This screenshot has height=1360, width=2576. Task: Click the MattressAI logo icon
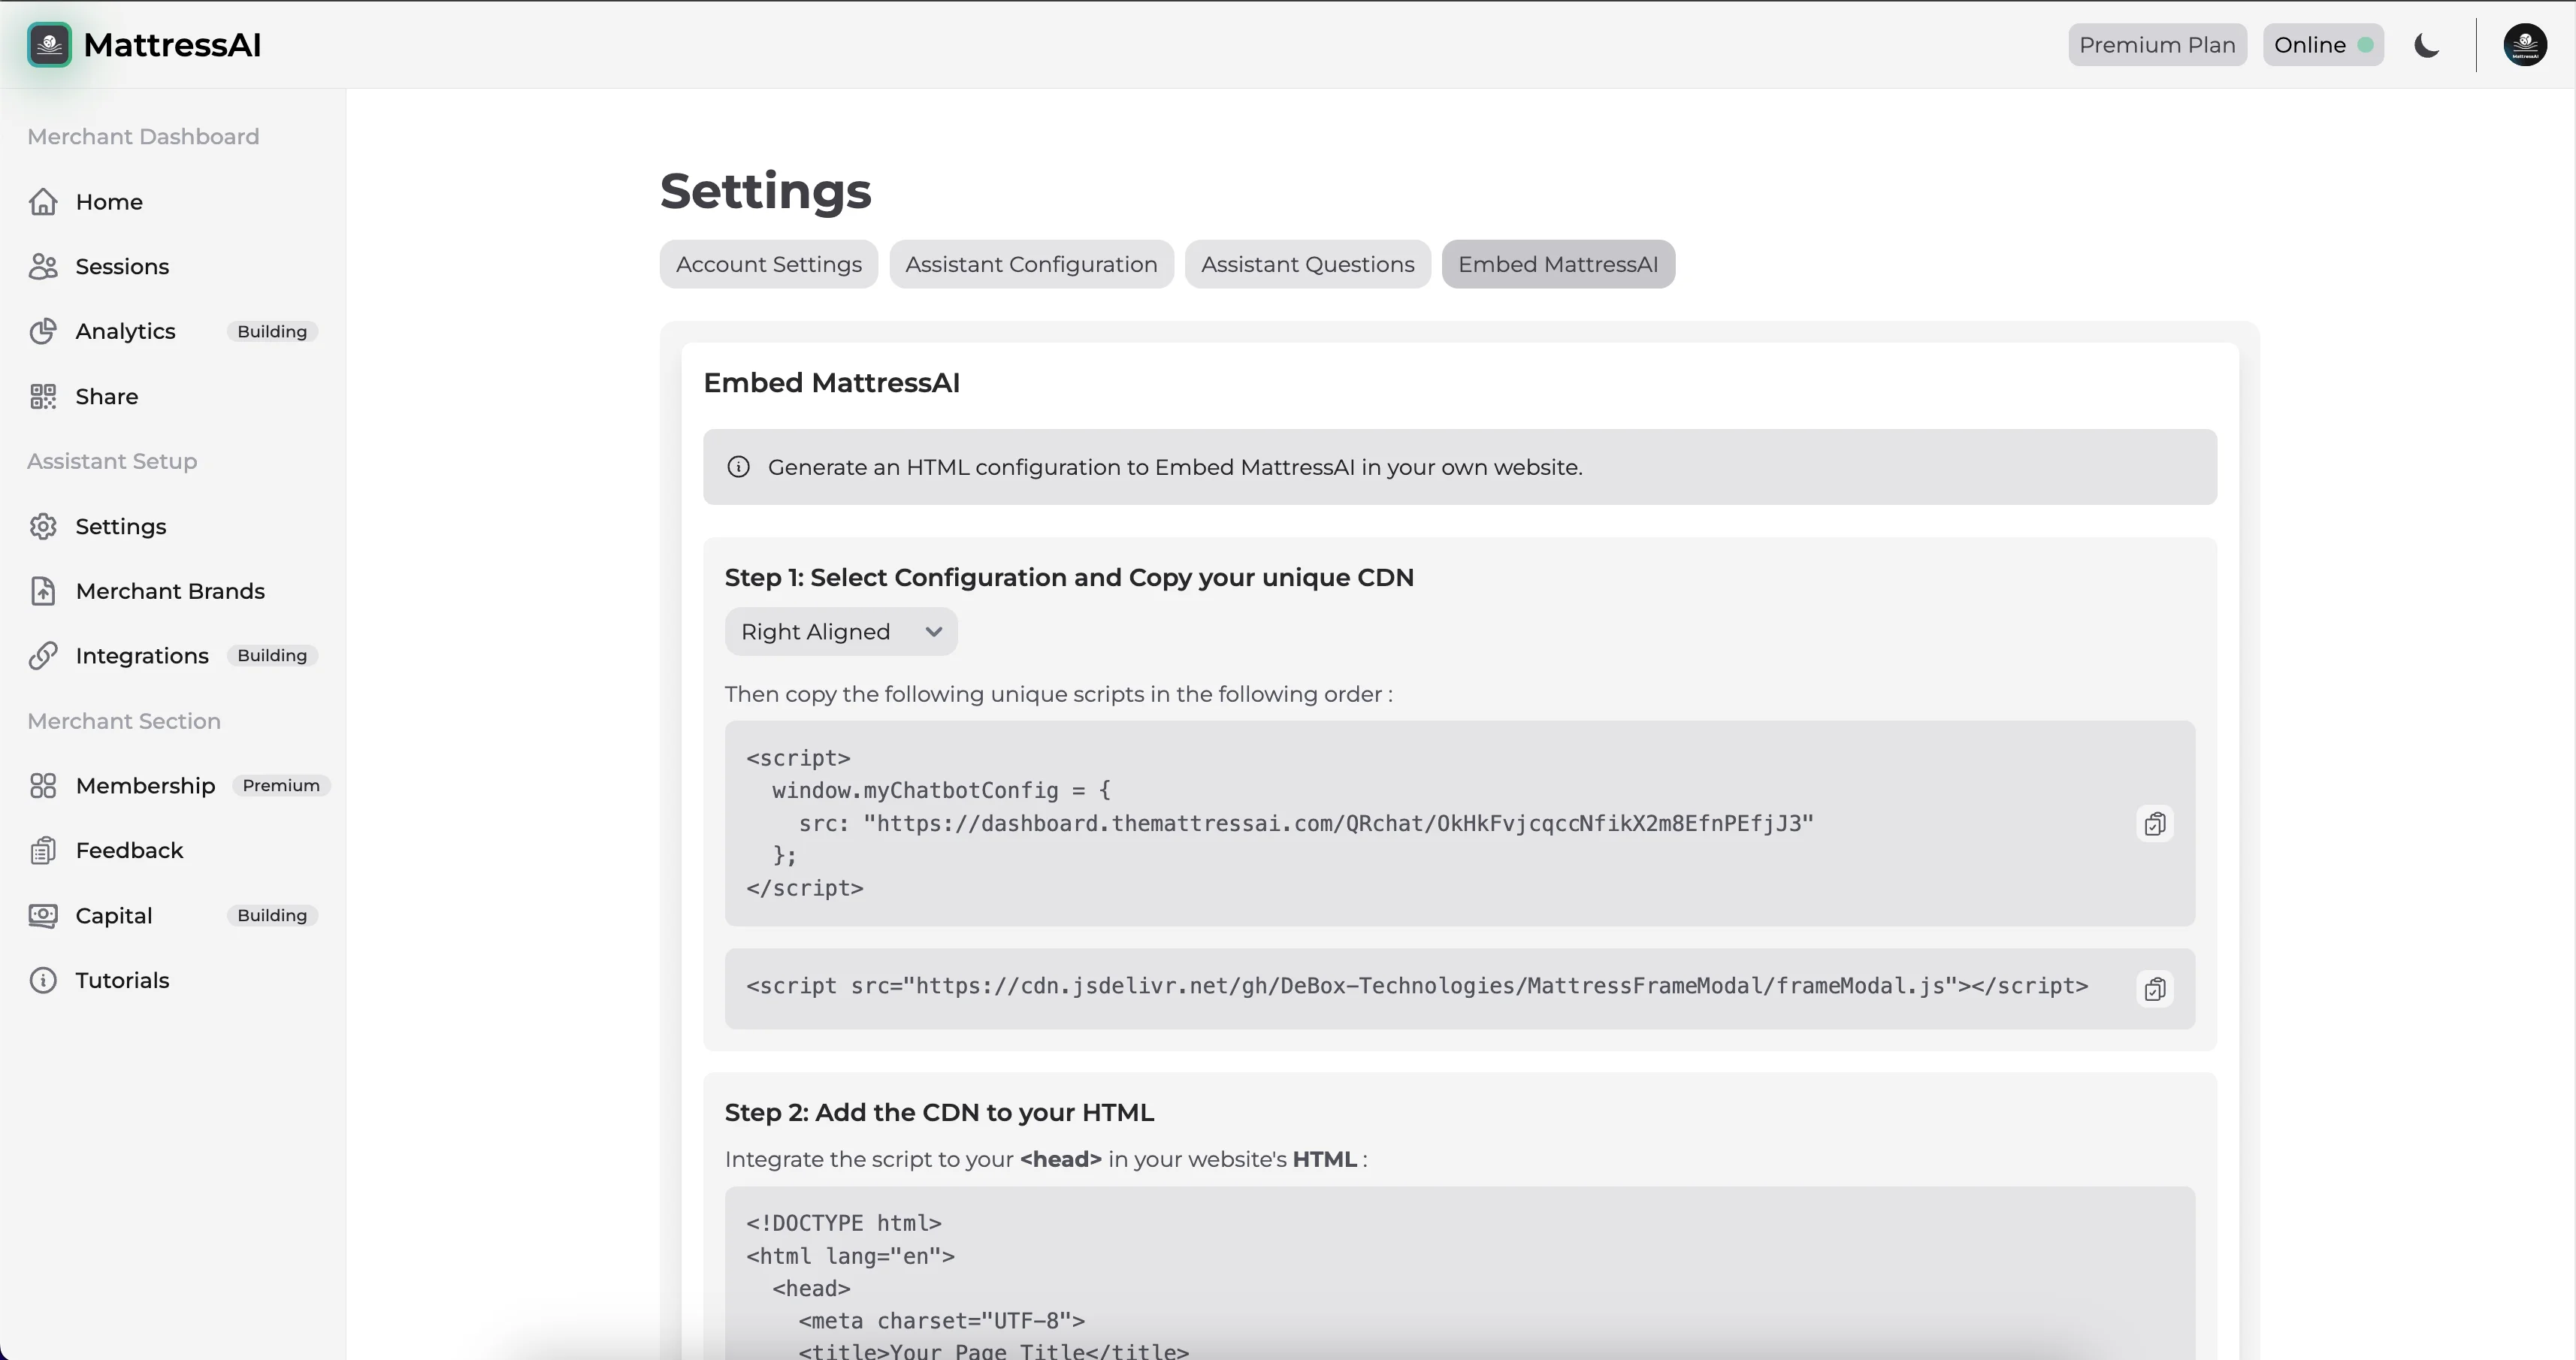(x=49, y=45)
